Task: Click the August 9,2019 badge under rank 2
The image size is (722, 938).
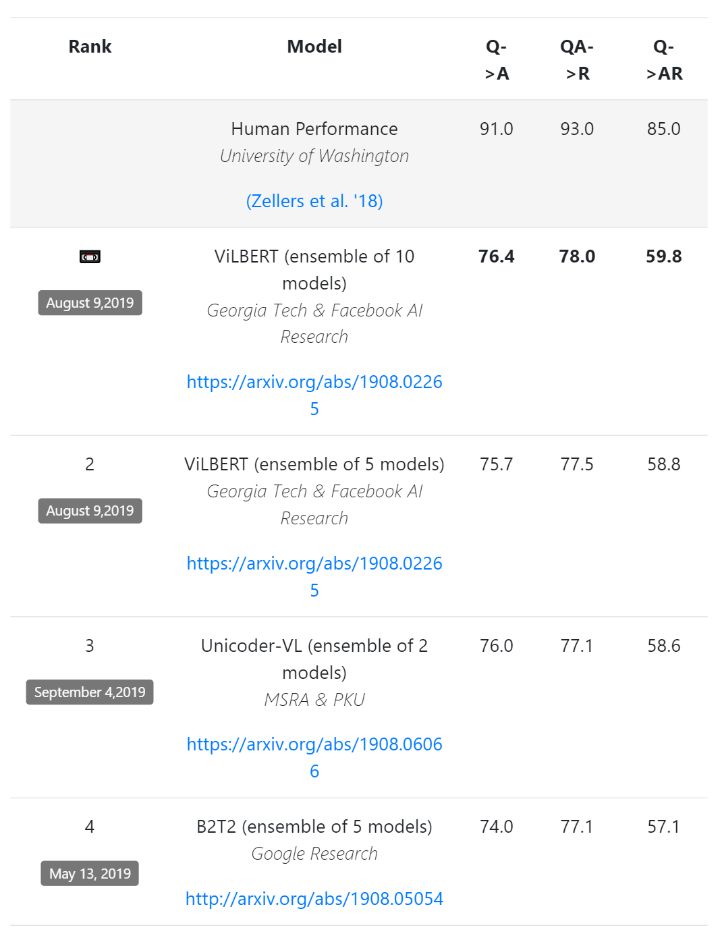Action: pyautogui.click(x=90, y=511)
